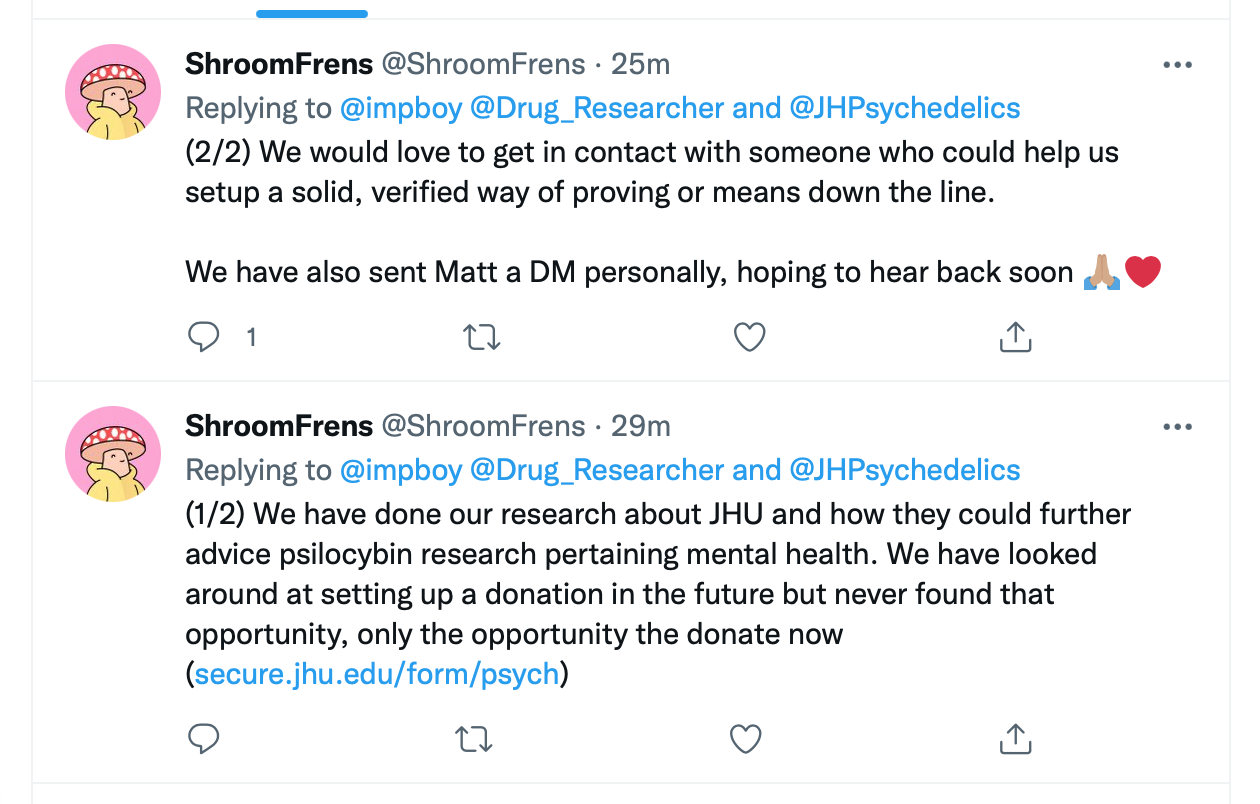Viewport: 1260px width, 804px height.
Task: Open ShroomFrens display name on 29m tweet
Action: click(279, 426)
